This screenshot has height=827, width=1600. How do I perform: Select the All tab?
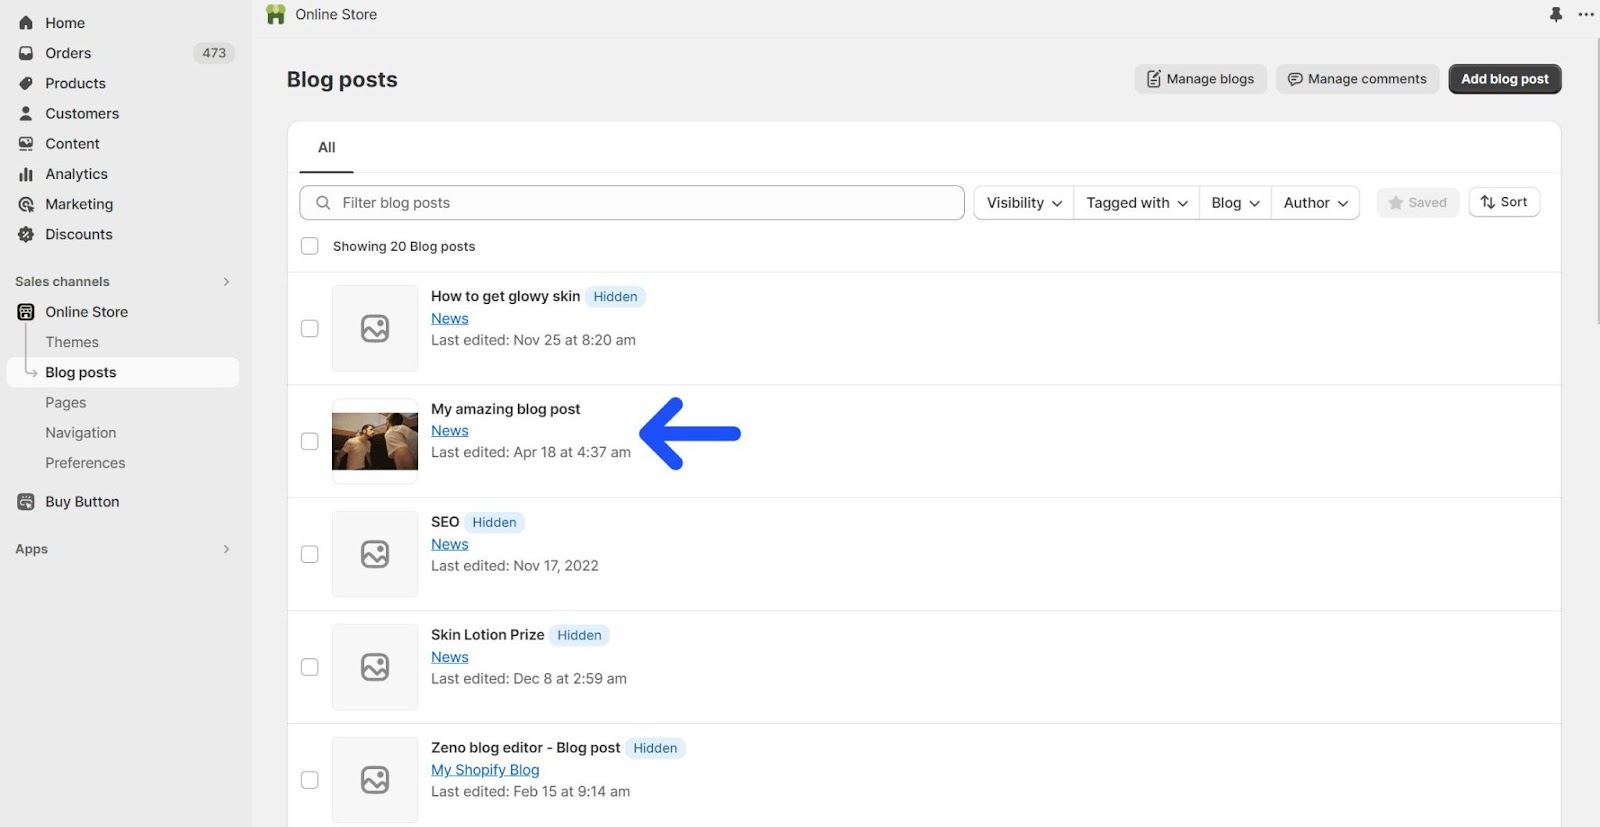pyautogui.click(x=326, y=147)
